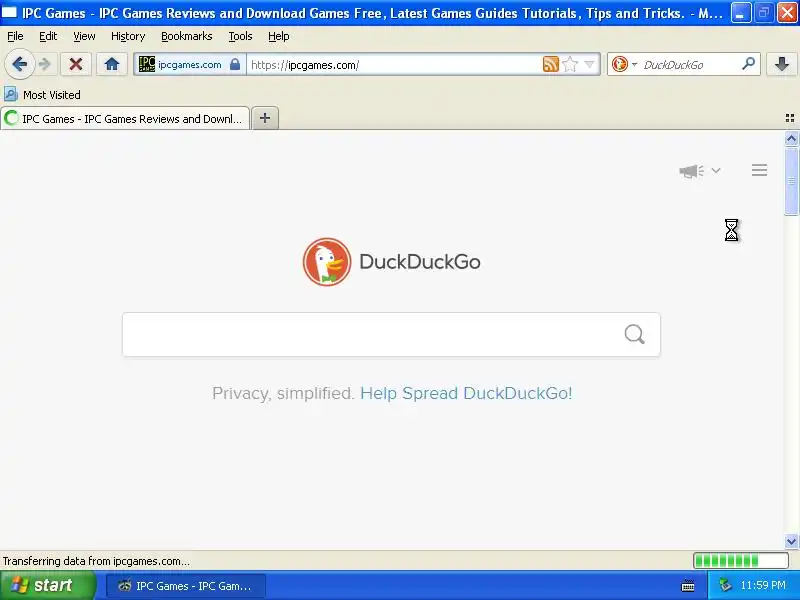Click the Forward arrow button
The image size is (800, 600).
click(x=45, y=64)
